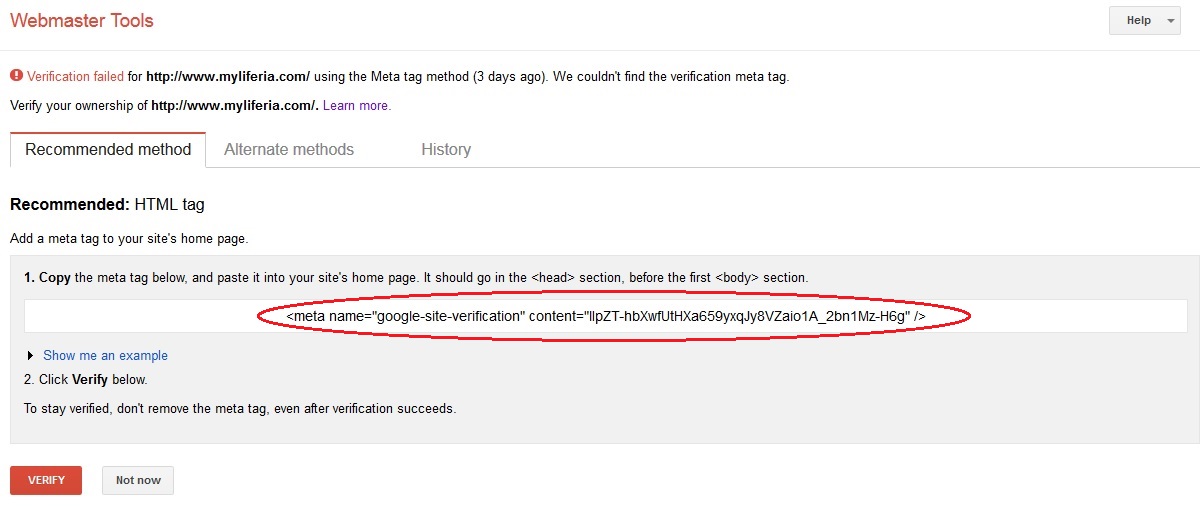Click the red VERIFY button

[x=46, y=480]
